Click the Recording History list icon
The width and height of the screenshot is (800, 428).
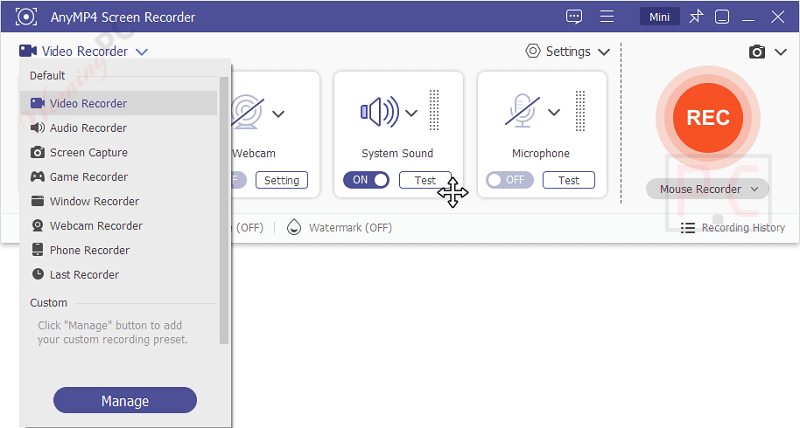coord(688,228)
